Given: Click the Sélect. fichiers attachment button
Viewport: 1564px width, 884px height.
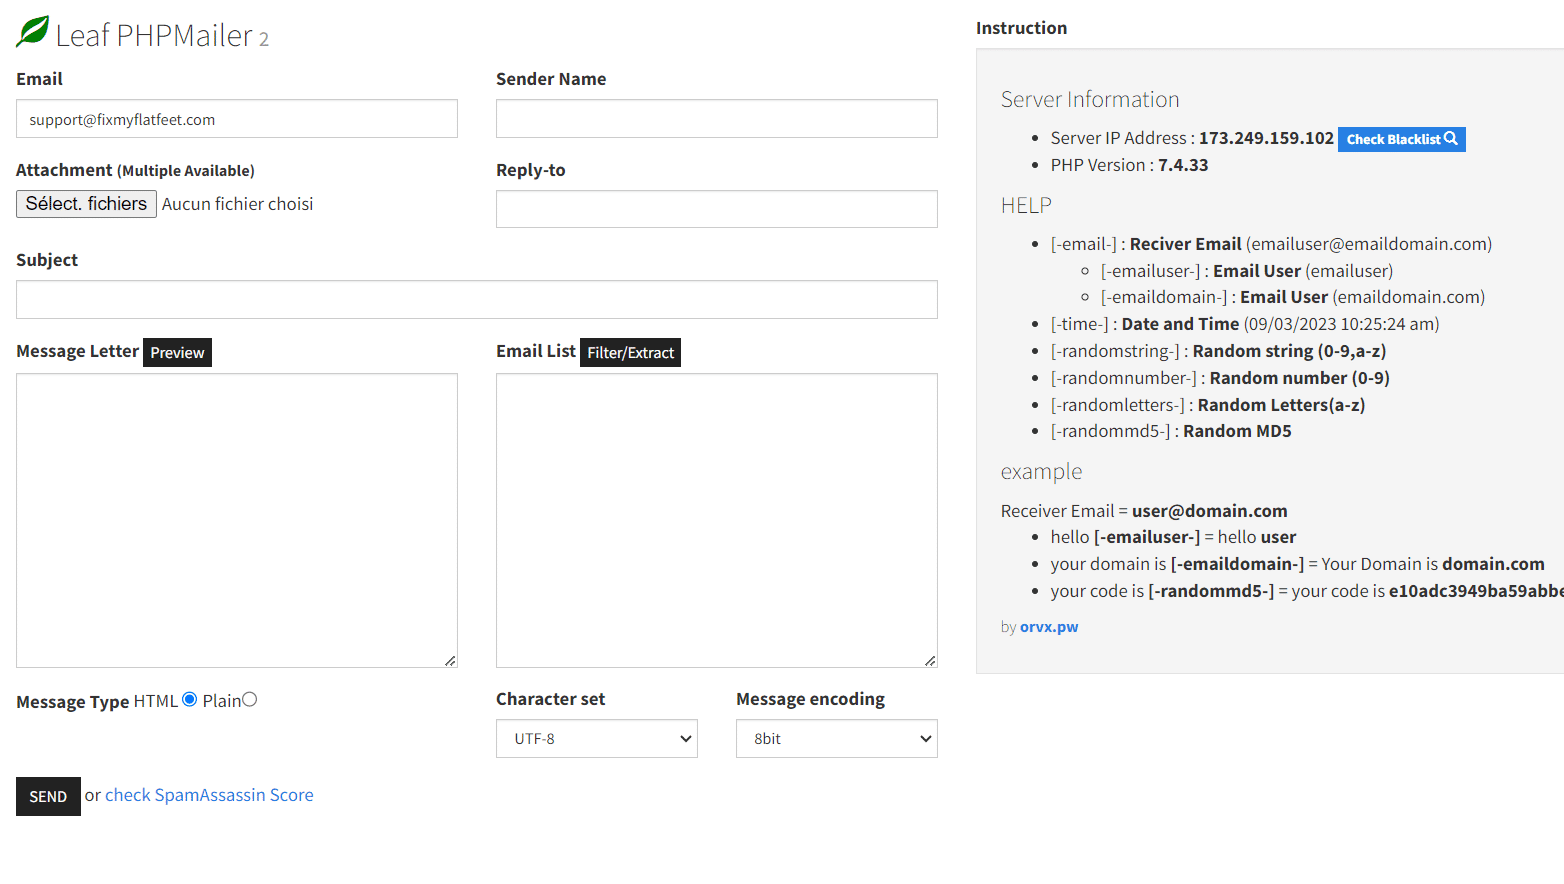Looking at the screenshot, I should pyautogui.click(x=86, y=204).
